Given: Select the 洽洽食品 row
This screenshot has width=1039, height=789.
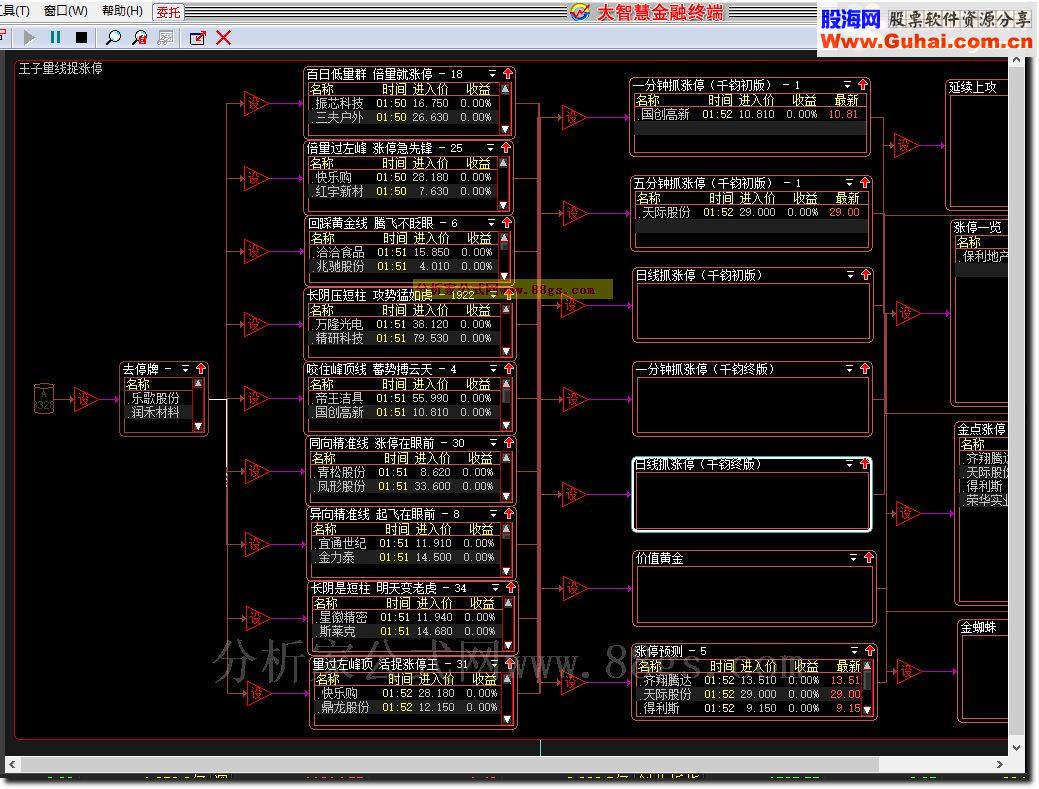Looking at the screenshot, I should (x=404, y=252).
